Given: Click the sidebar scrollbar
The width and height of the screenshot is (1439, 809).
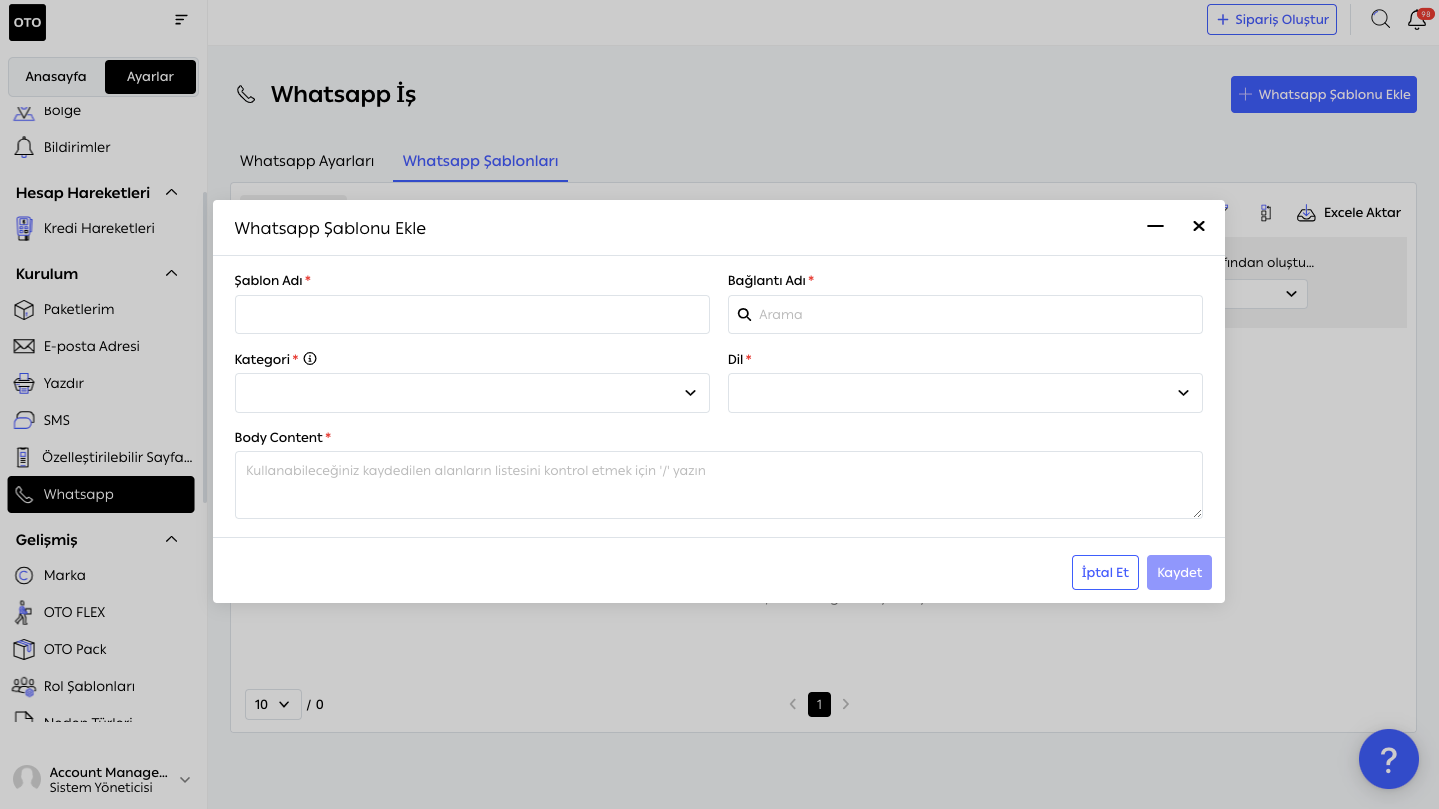Looking at the screenshot, I should coord(205,346).
